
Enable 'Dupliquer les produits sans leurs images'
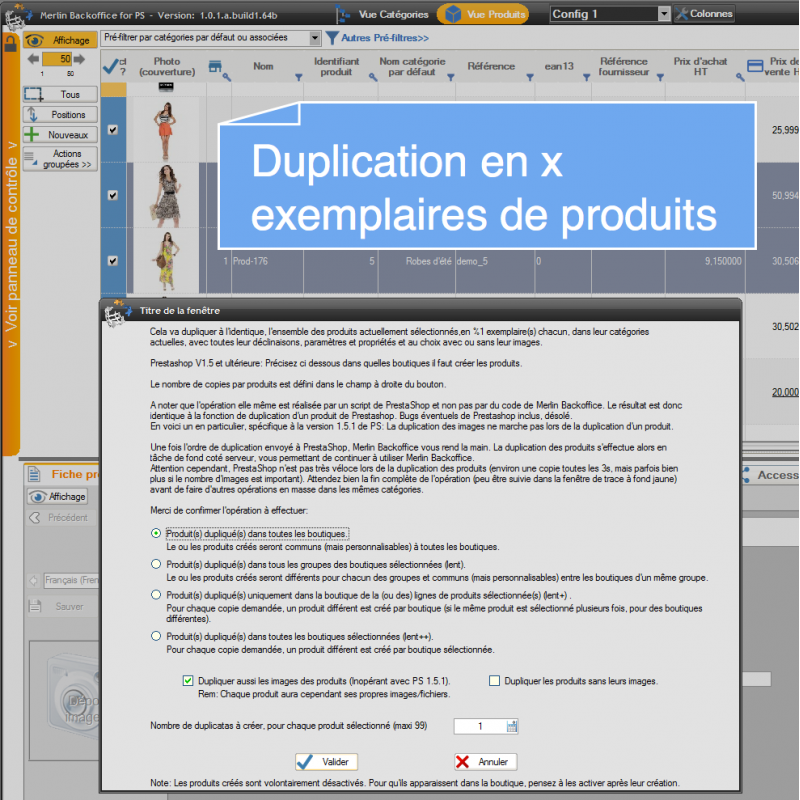click(x=494, y=681)
